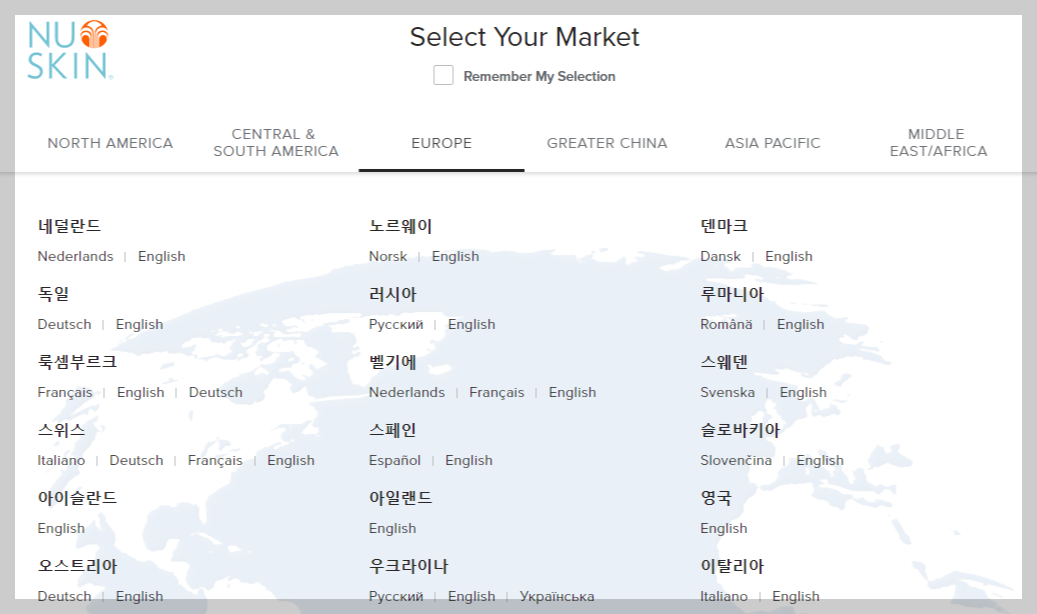Screen dimensions: 1037x614
Task: Select Italiano under 이탈리아
Action: (724, 596)
